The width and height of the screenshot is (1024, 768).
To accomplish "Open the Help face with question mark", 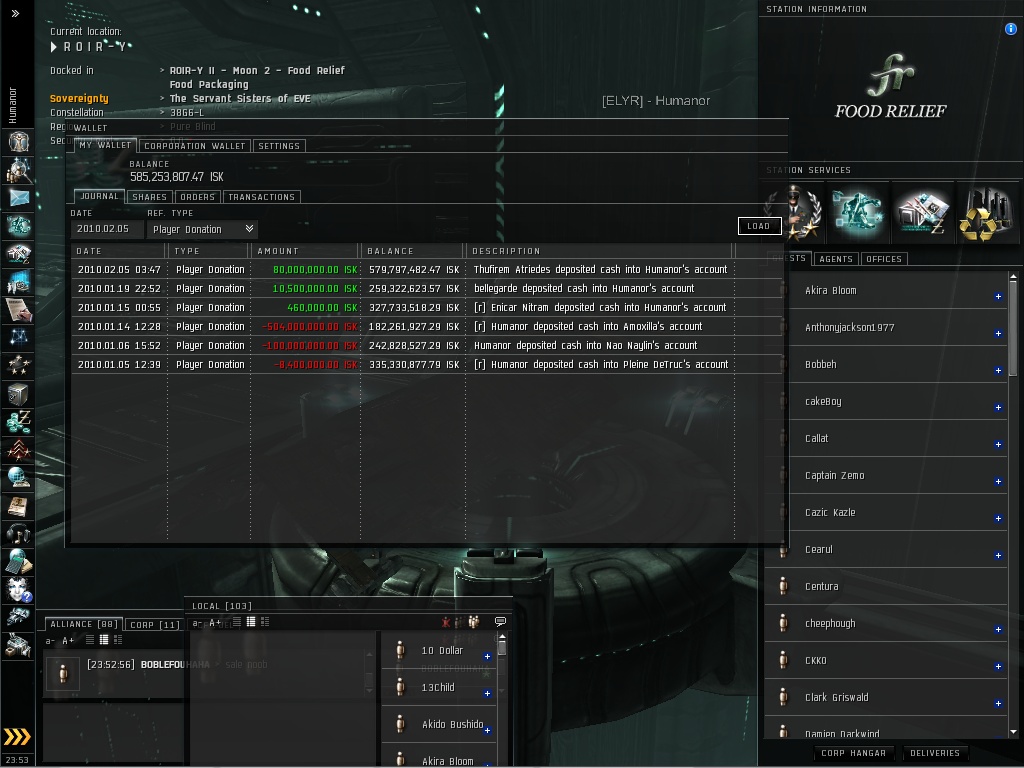I will pos(18,590).
